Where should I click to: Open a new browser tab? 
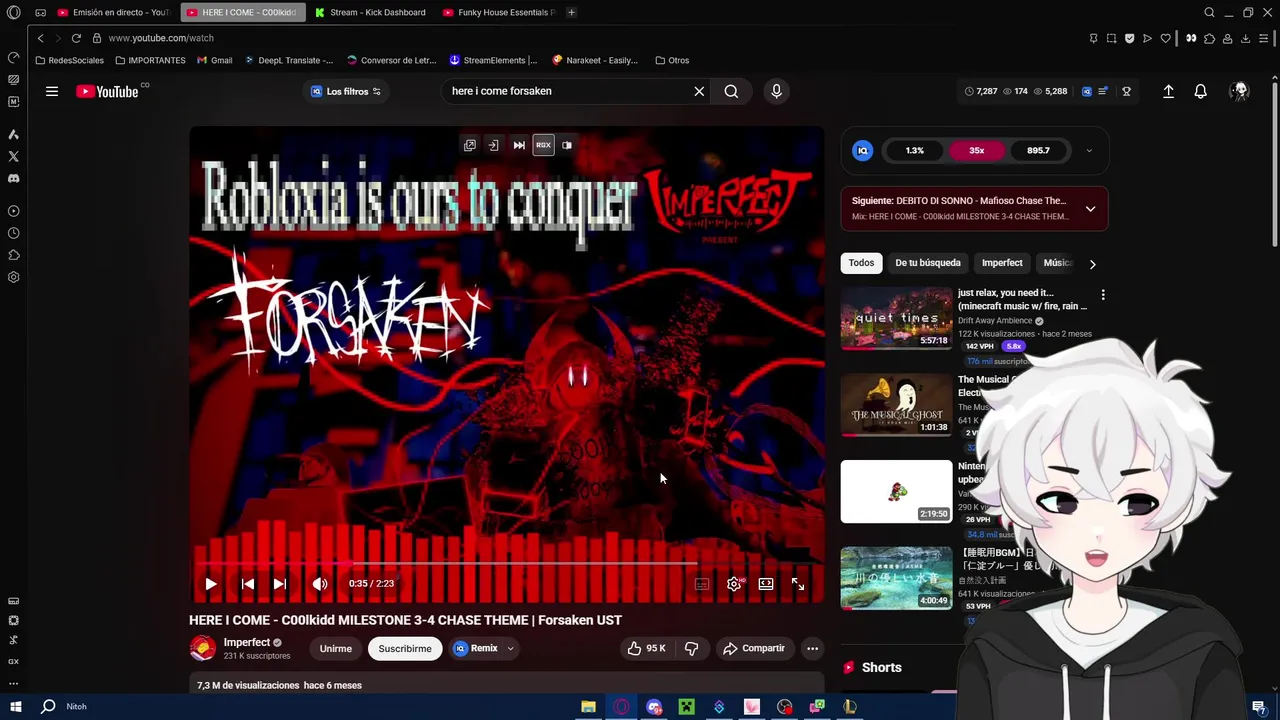tap(571, 12)
